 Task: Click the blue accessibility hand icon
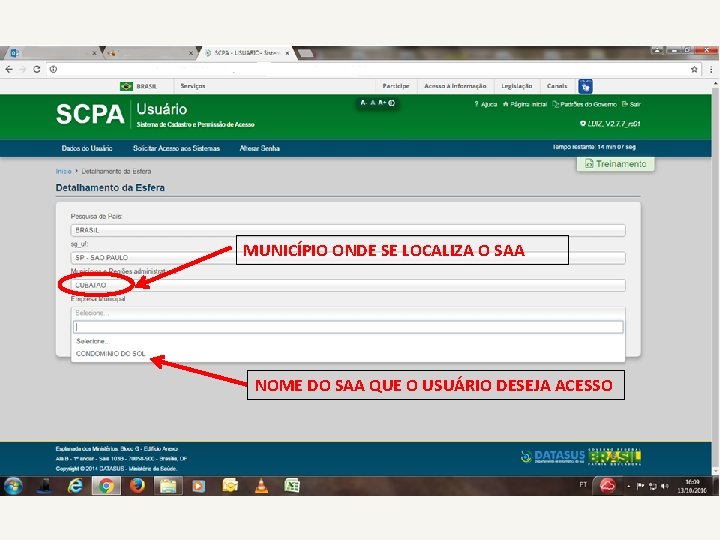click(585, 86)
